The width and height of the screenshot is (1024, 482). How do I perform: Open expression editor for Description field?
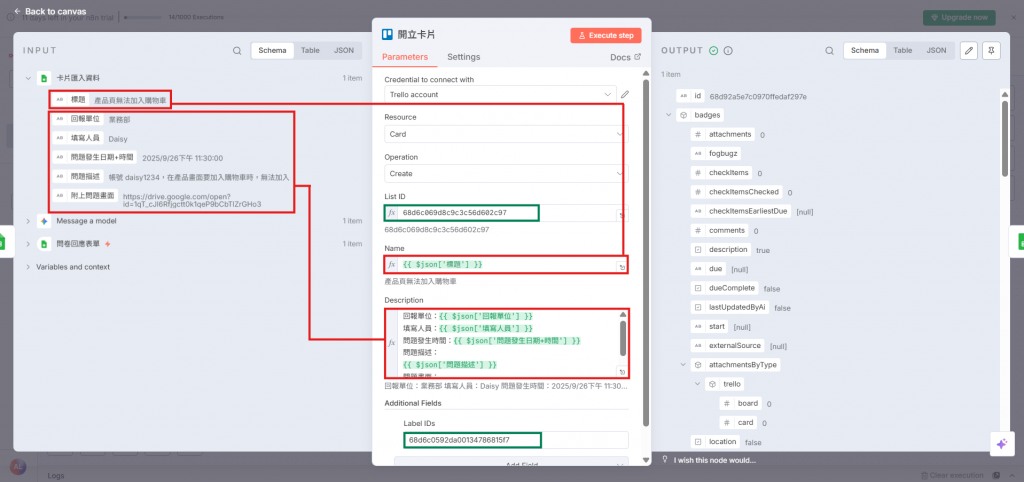pyautogui.click(x=622, y=372)
